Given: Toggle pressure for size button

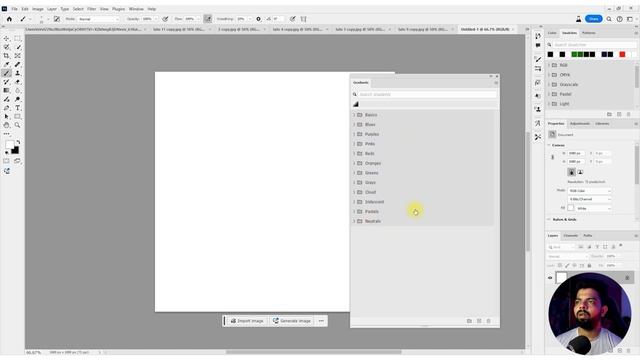Looking at the screenshot, I should coord(293,19).
